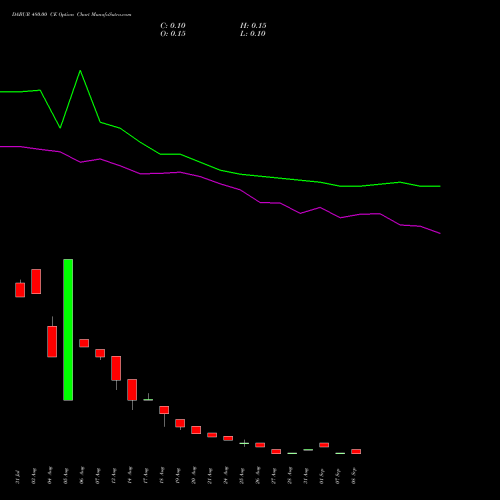This screenshot has height=500, width=500.
Task: Click the "08 Sep" axis date label
Action: click(x=354, y=475)
